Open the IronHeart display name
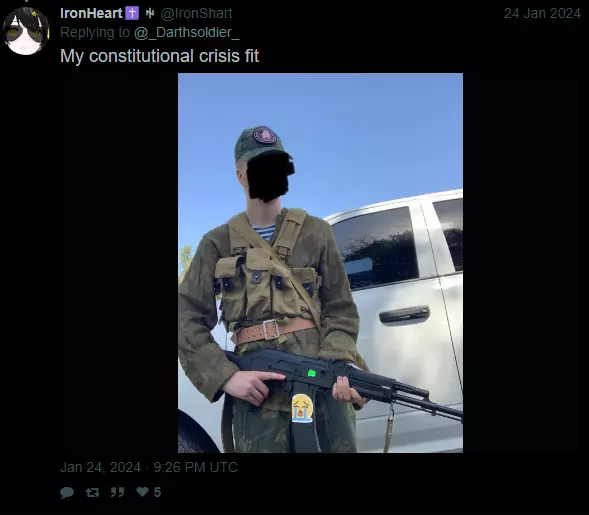589x515 pixels. pyautogui.click(x=91, y=14)
